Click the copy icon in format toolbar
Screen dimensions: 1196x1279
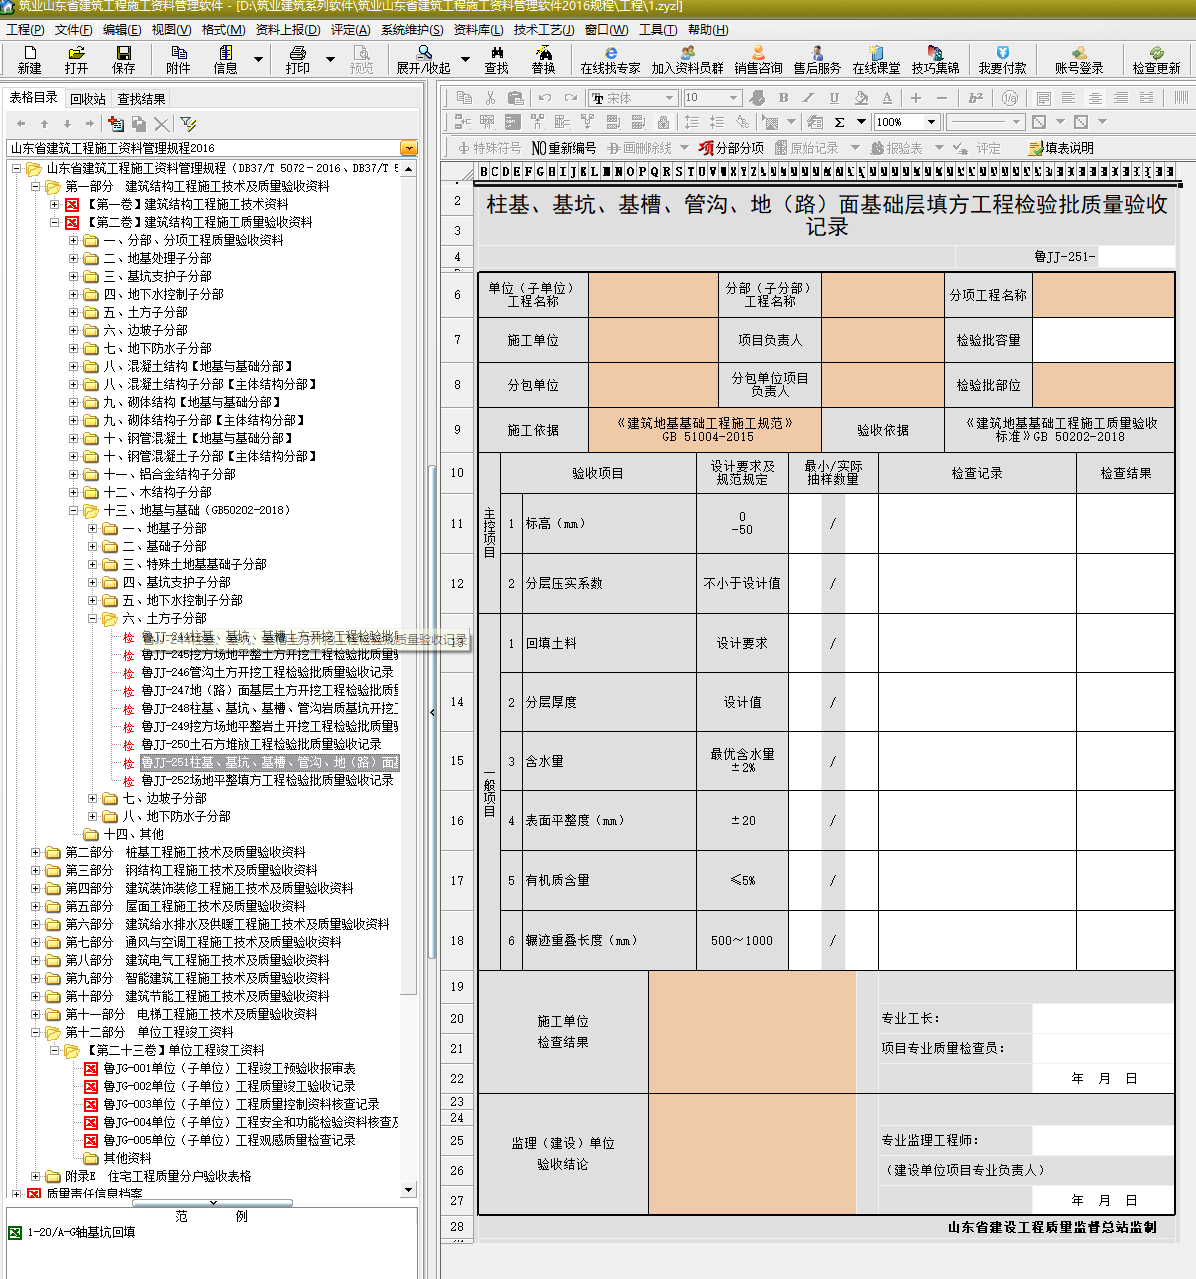coord(464,97)
